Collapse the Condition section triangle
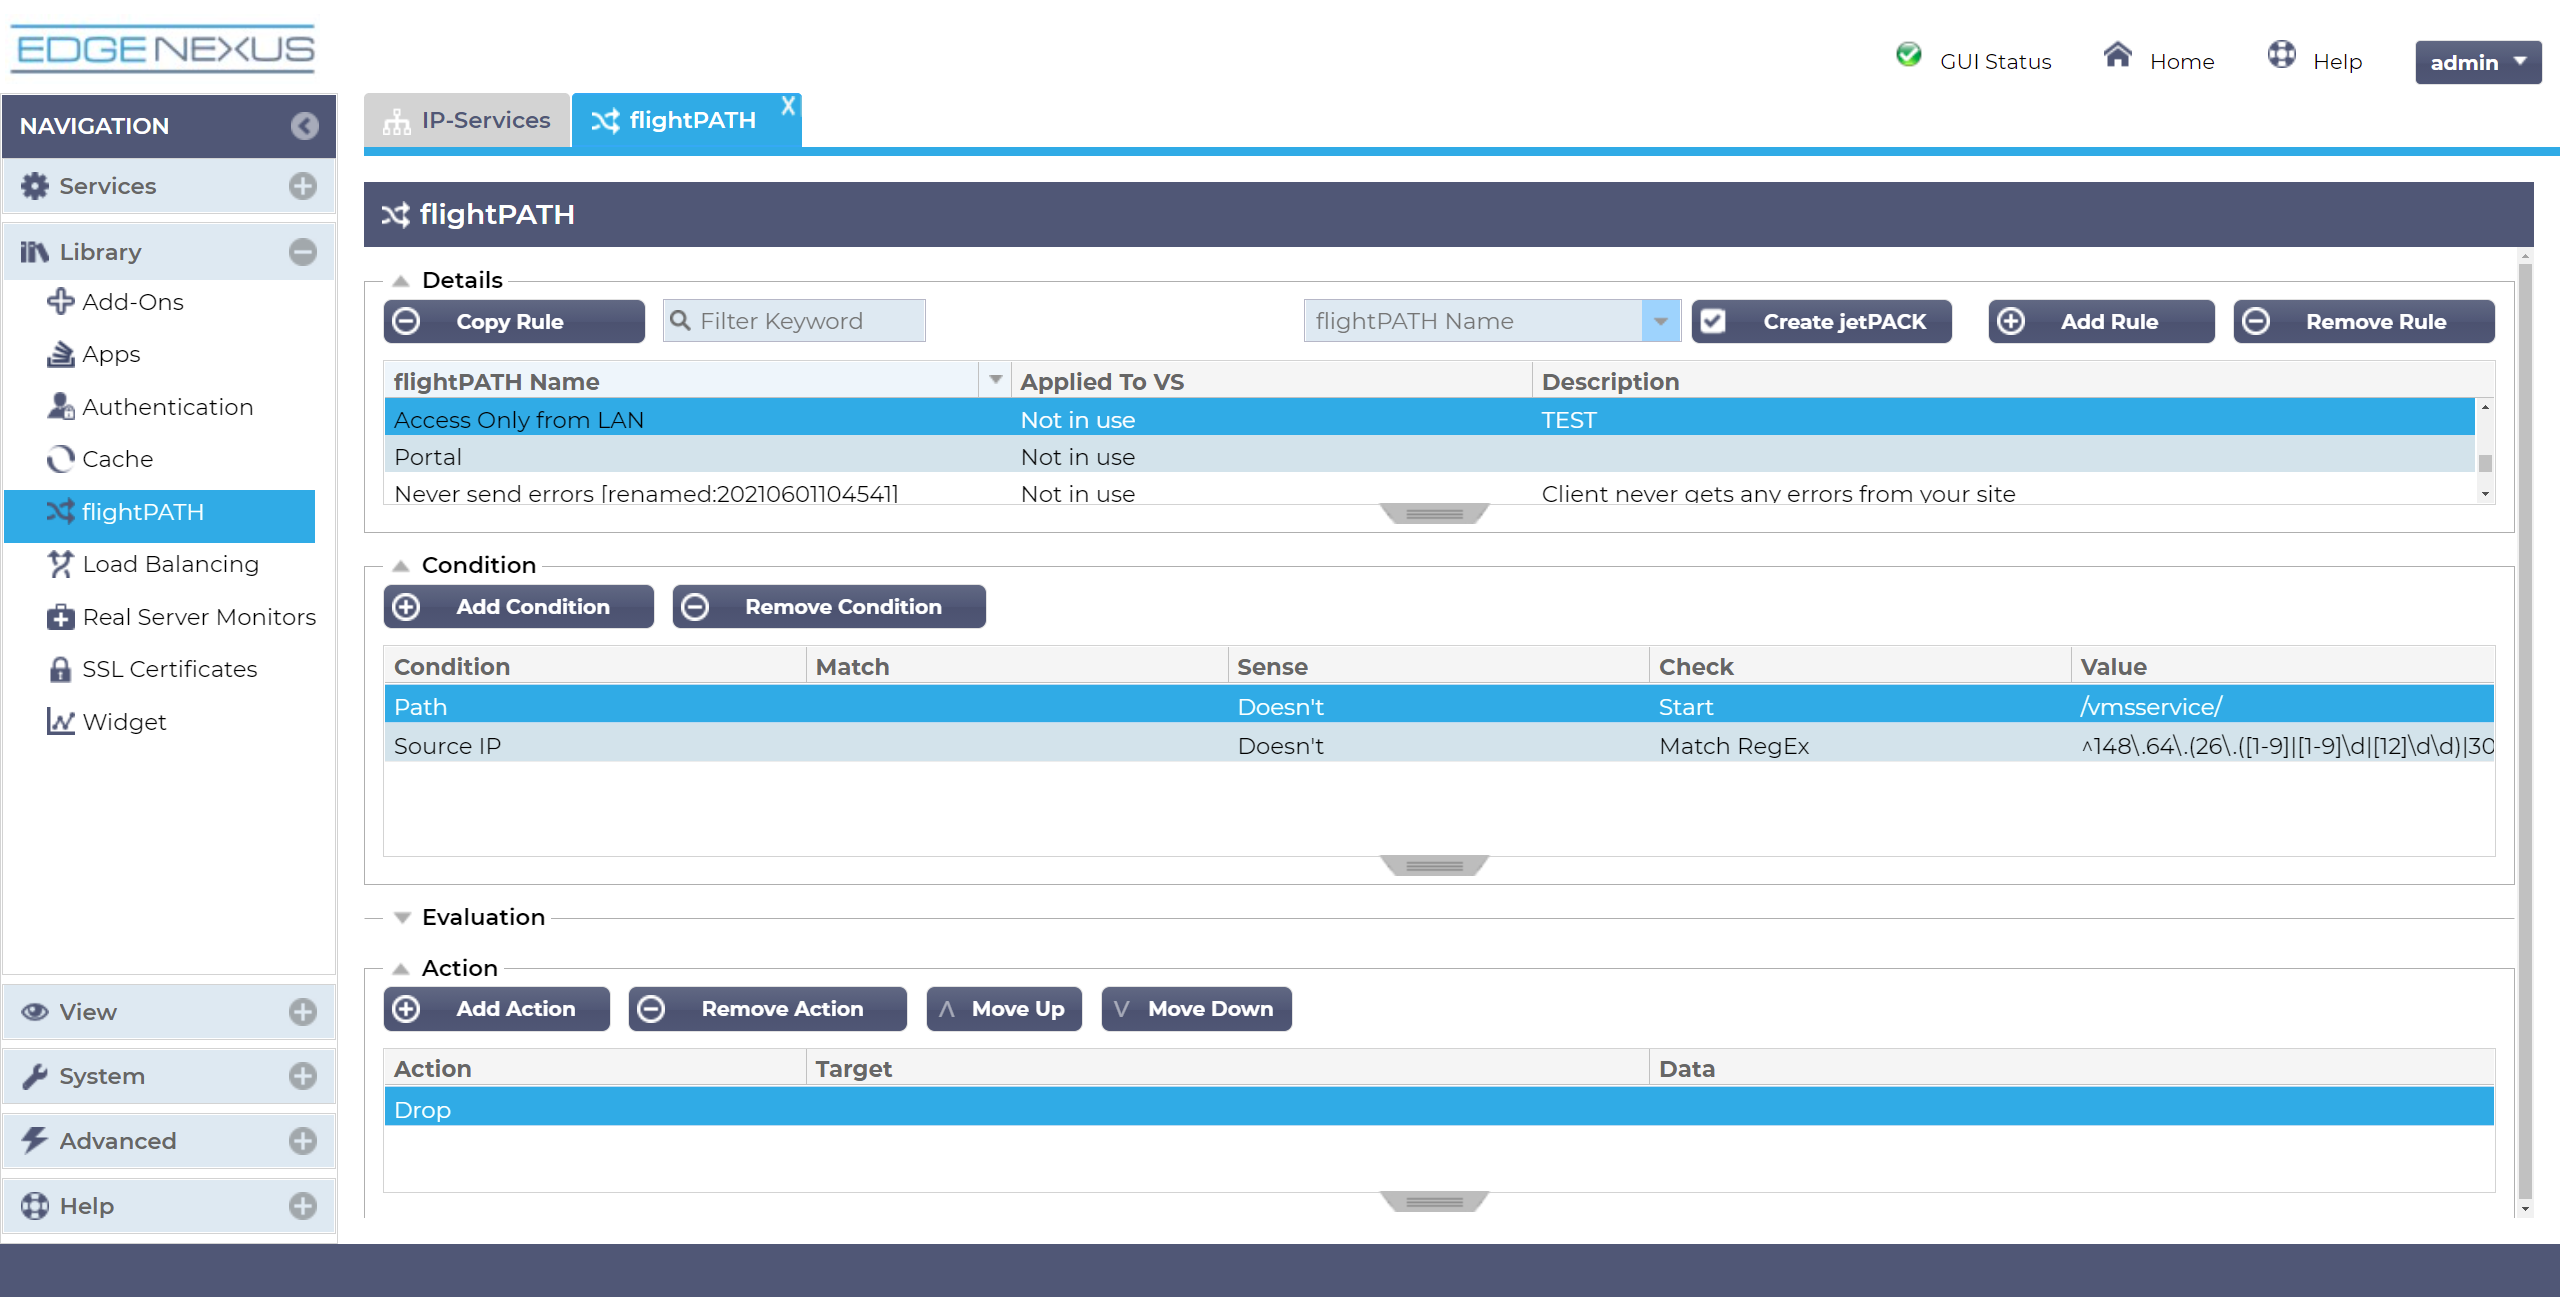The image size is (2560, 1297). [x=401, y=566]
